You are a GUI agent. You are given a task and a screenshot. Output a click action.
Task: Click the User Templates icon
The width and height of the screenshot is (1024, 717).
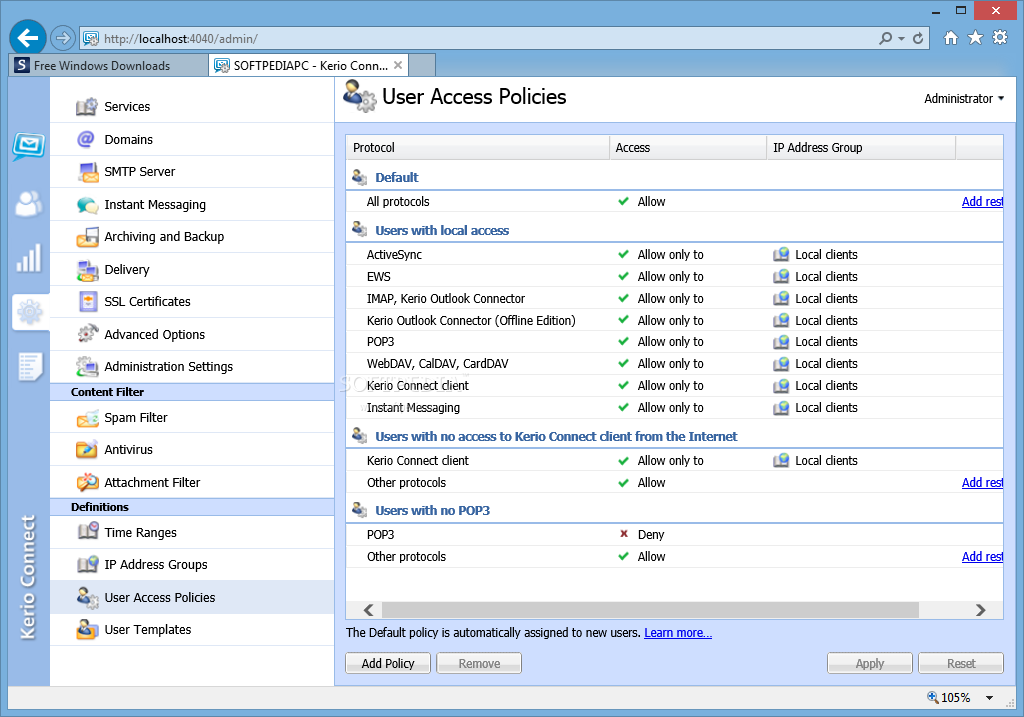click(x=87, y=629)
